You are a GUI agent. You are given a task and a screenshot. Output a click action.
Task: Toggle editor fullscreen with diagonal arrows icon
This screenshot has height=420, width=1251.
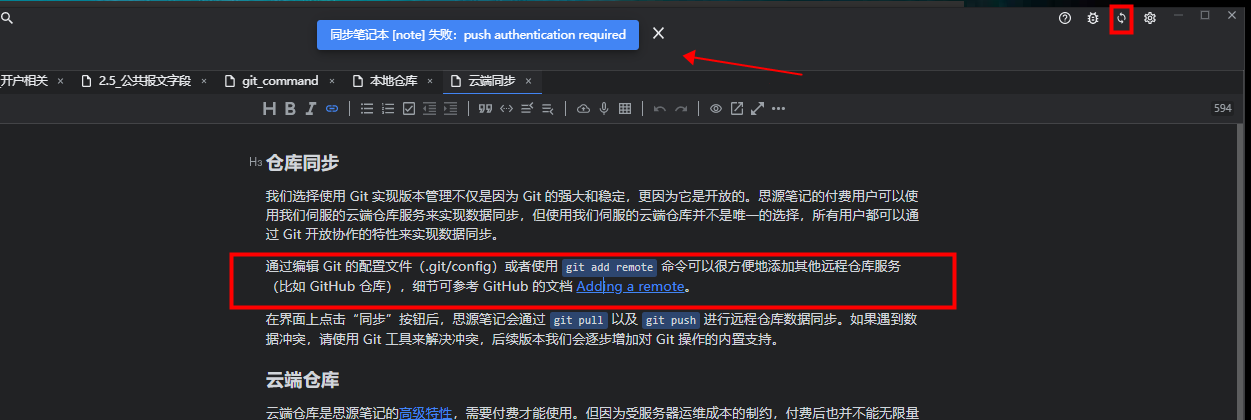tap(757, 109)
